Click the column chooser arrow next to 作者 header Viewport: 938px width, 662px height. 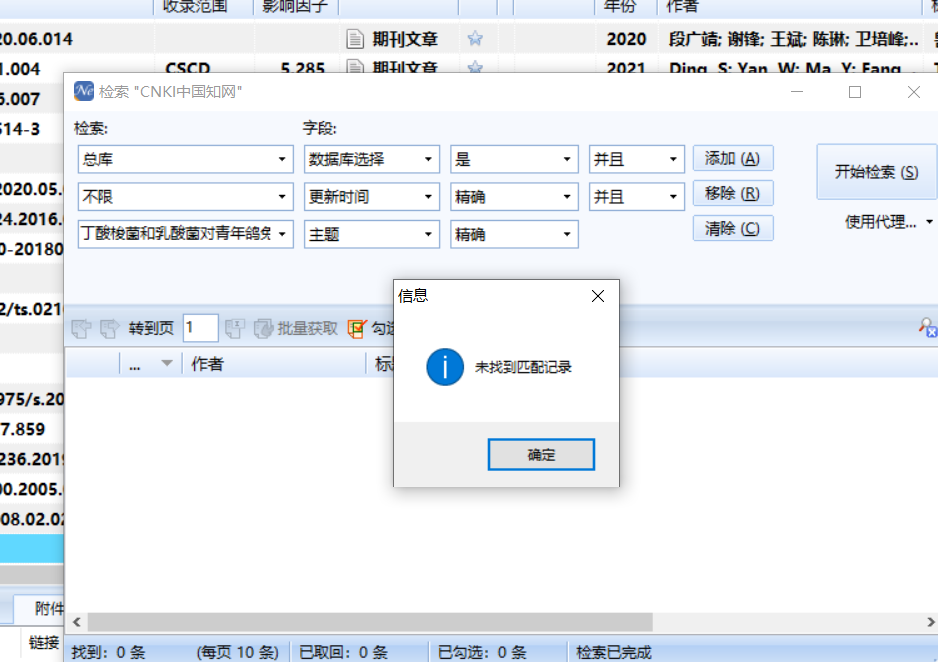click(167, 364)
